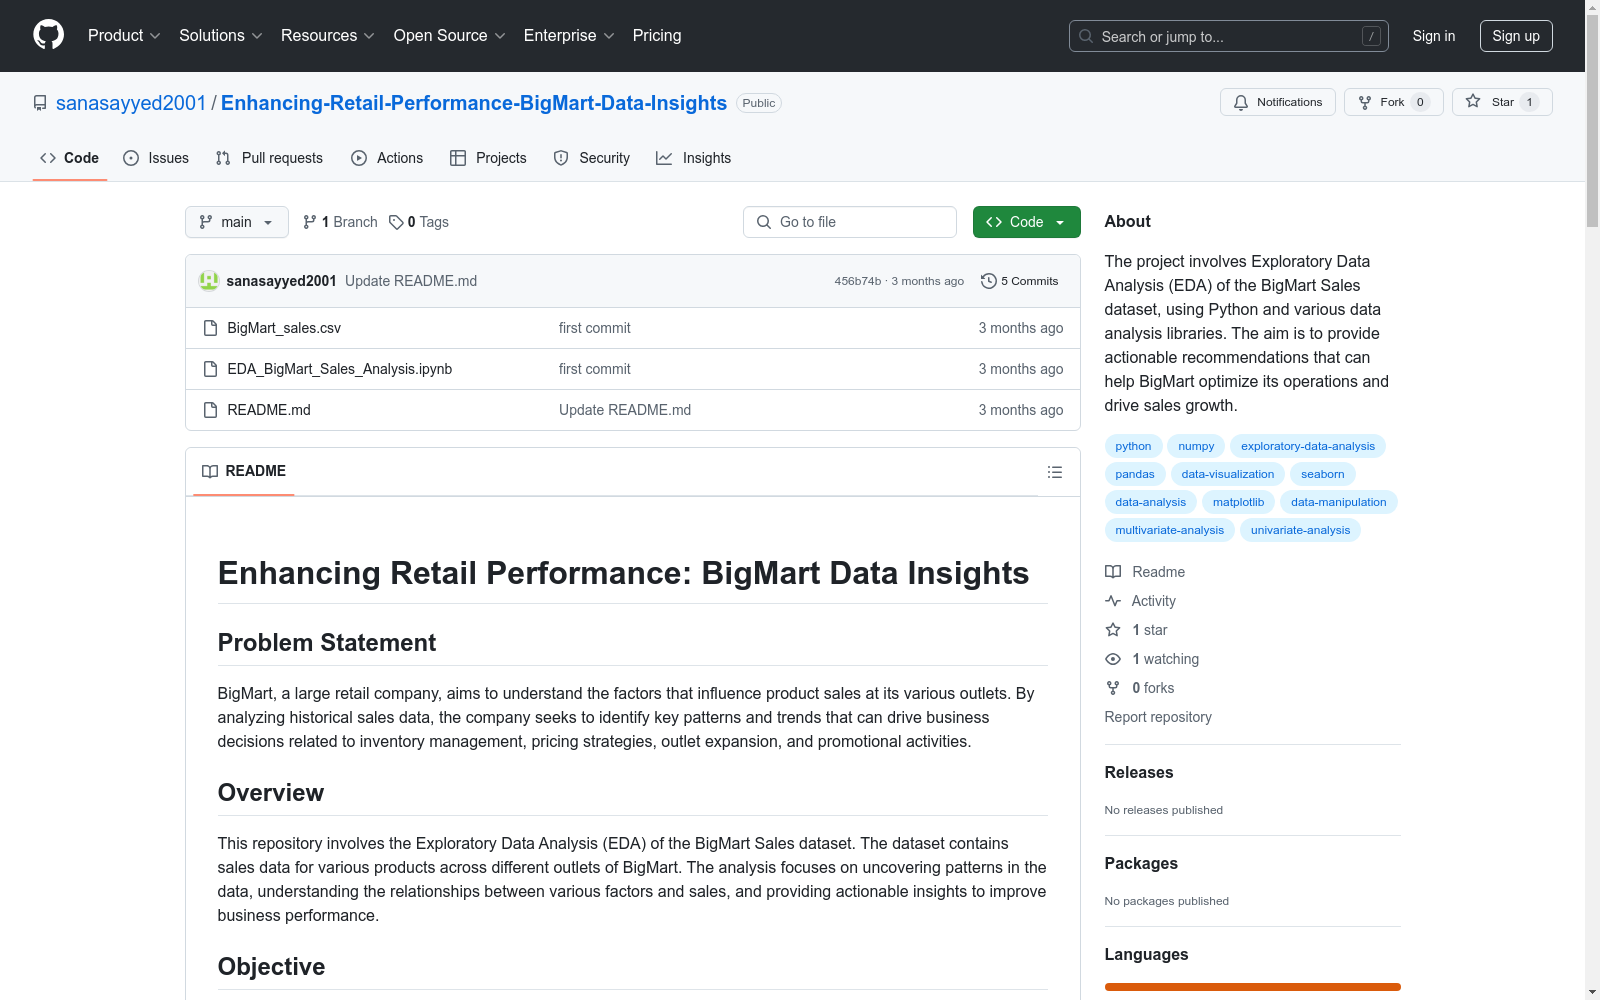The height and width of the screenshot is (1000, 1600).
Task: Open the green Code dropdown
Action: [x=1026, y=222]
